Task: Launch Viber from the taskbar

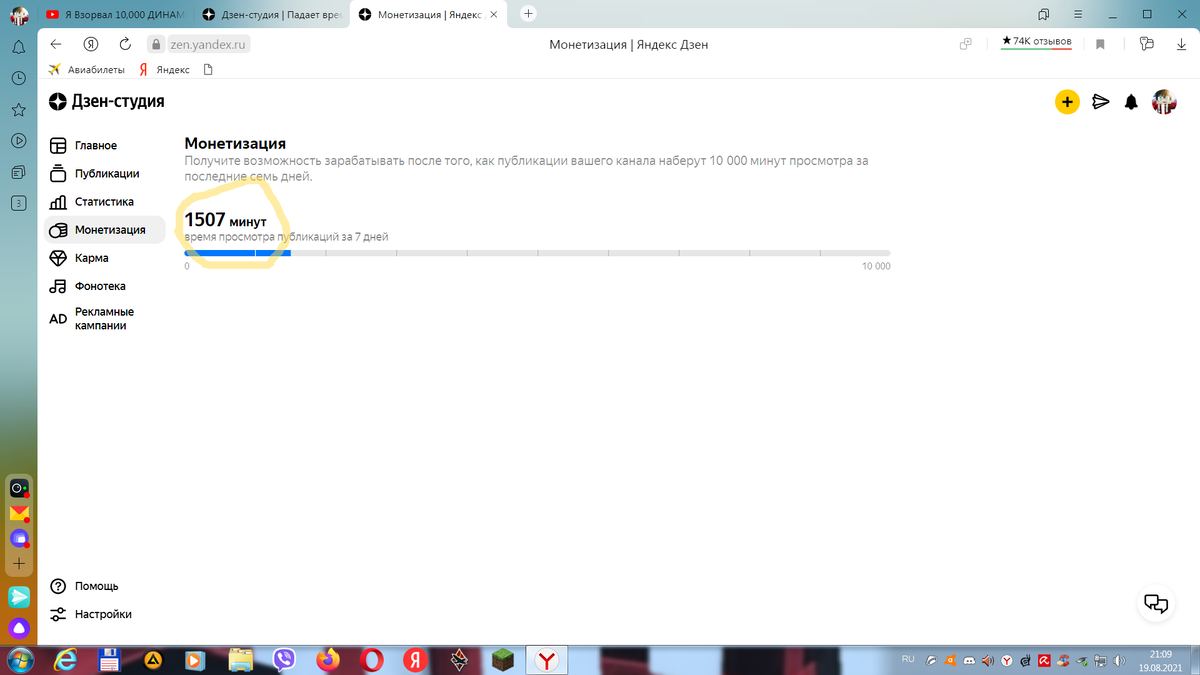Action: coord(284,660)
